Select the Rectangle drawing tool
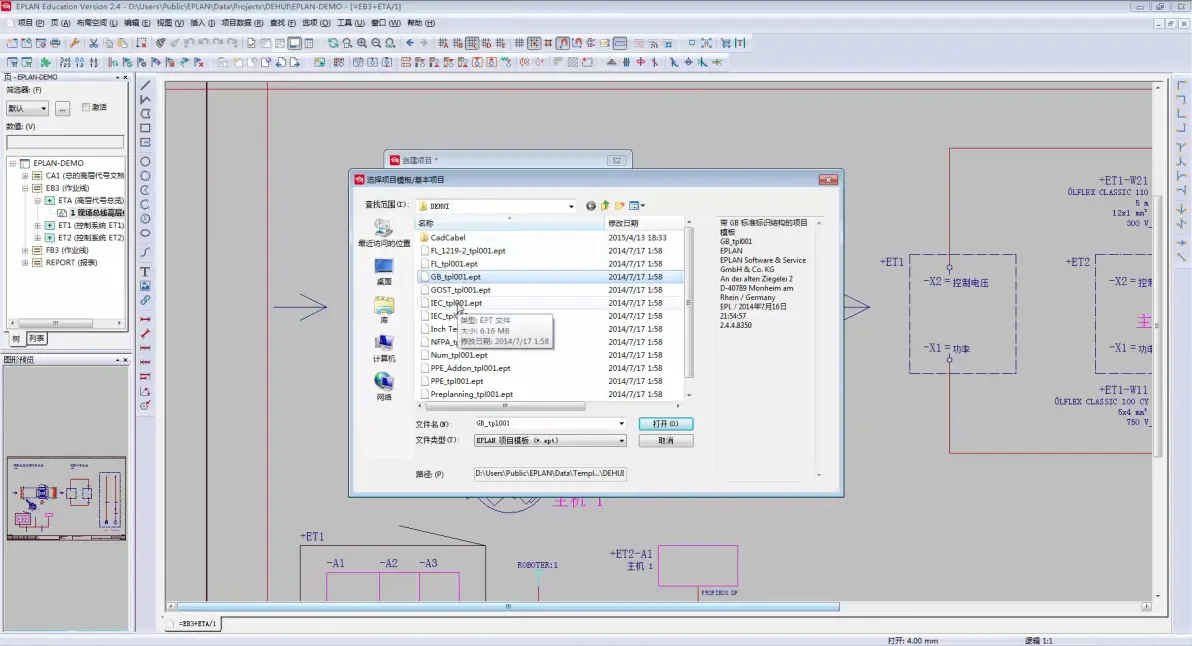This screenshot has width=1192, height=646. 145,128
